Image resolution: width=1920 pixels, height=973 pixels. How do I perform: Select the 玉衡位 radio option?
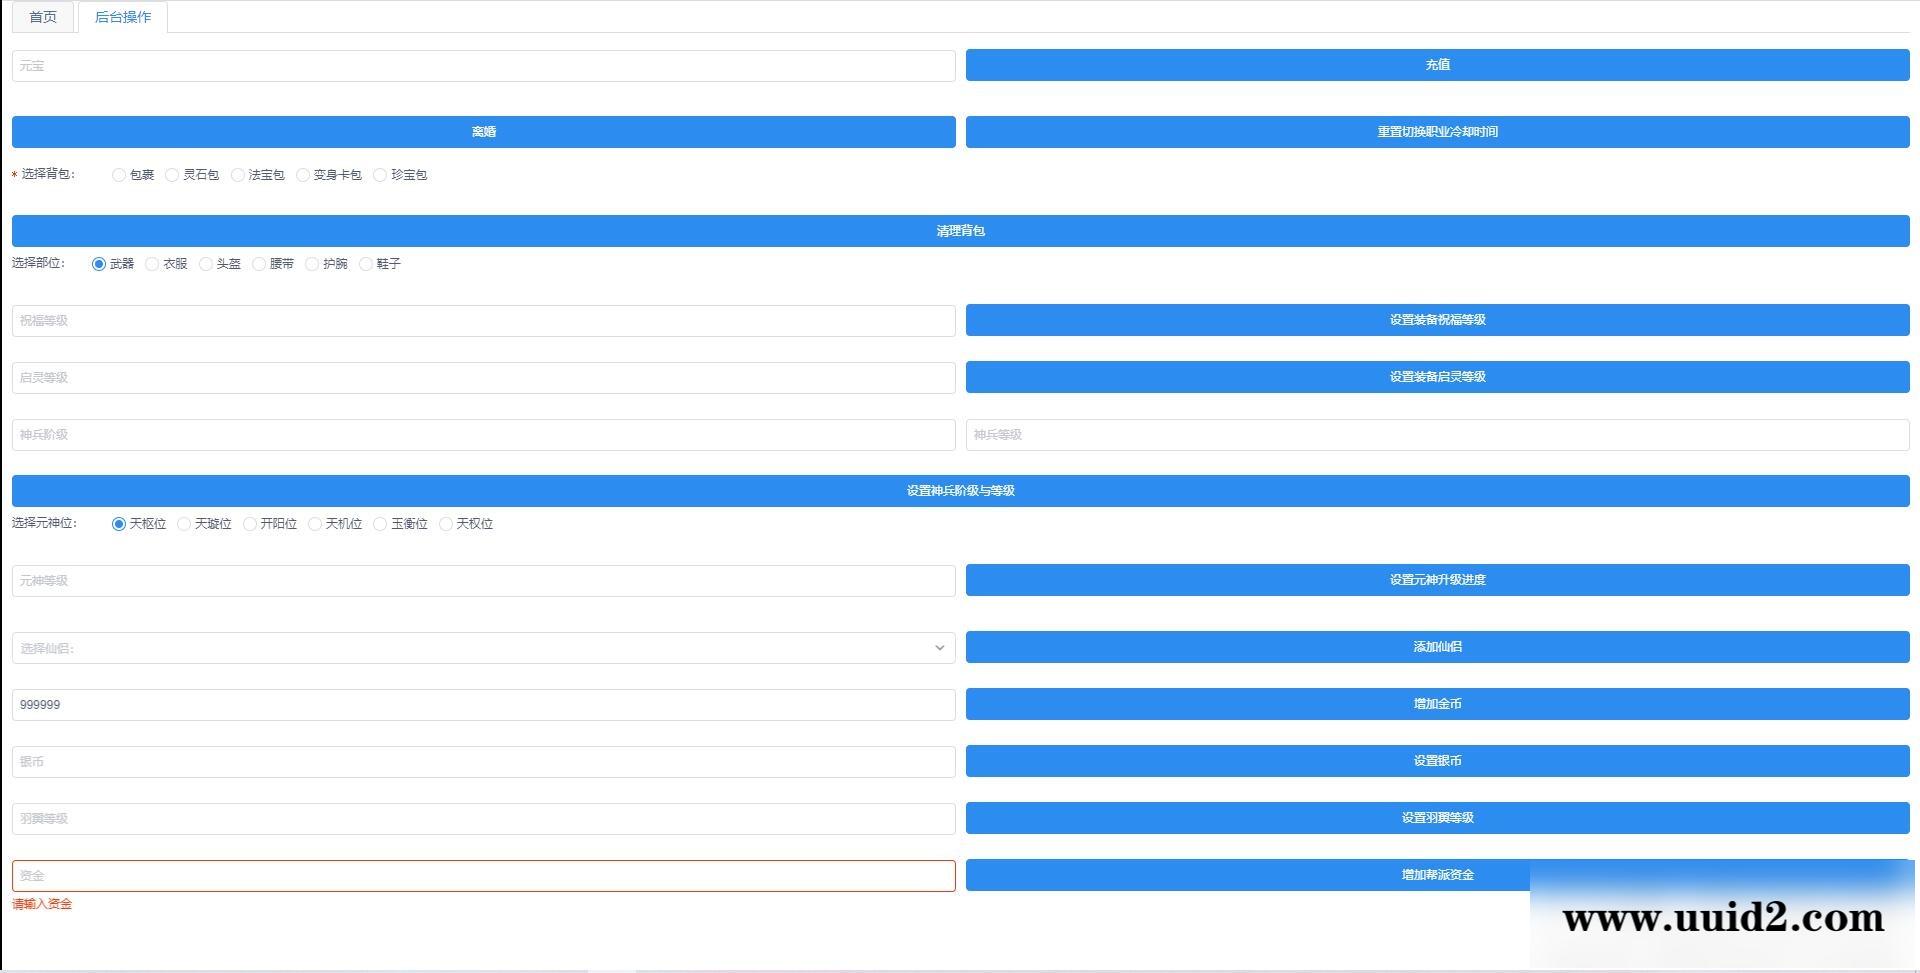tap(380, 524)
